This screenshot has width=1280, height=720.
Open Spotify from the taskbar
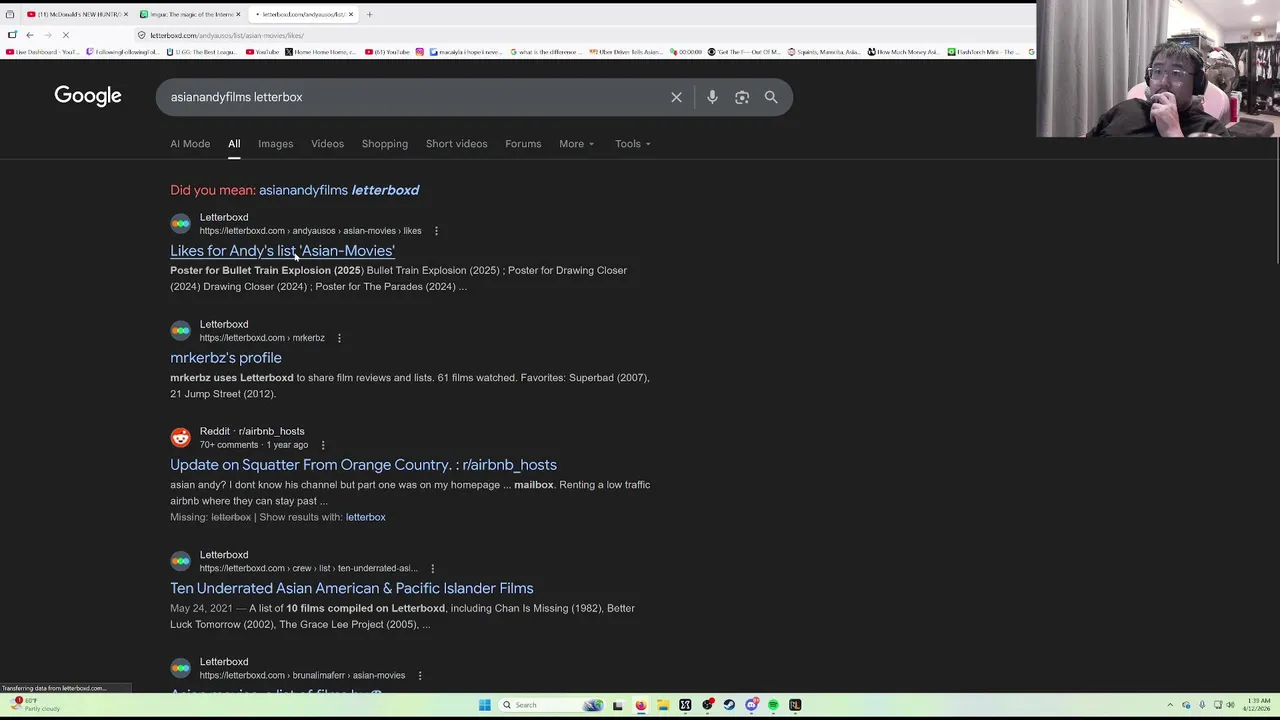pos(773,705)
